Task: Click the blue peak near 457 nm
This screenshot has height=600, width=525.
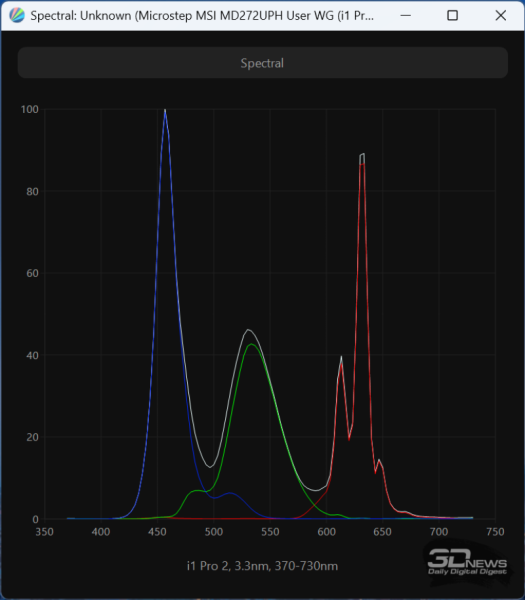Action: 165,111
